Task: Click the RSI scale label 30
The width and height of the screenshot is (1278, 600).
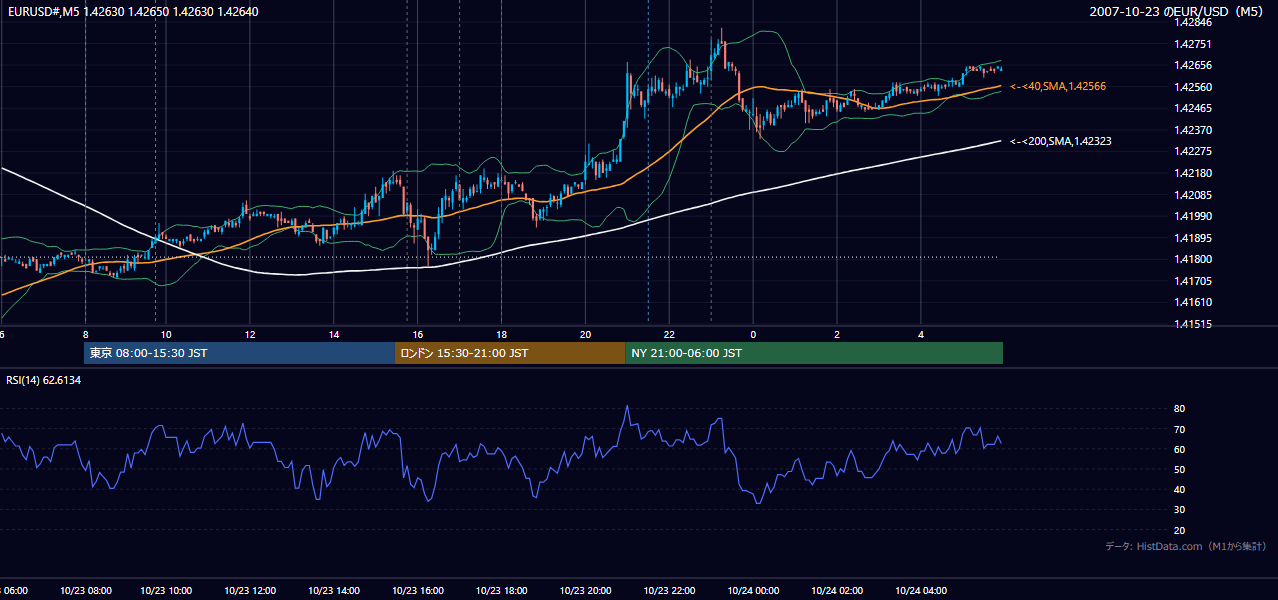Action: 1180,510
